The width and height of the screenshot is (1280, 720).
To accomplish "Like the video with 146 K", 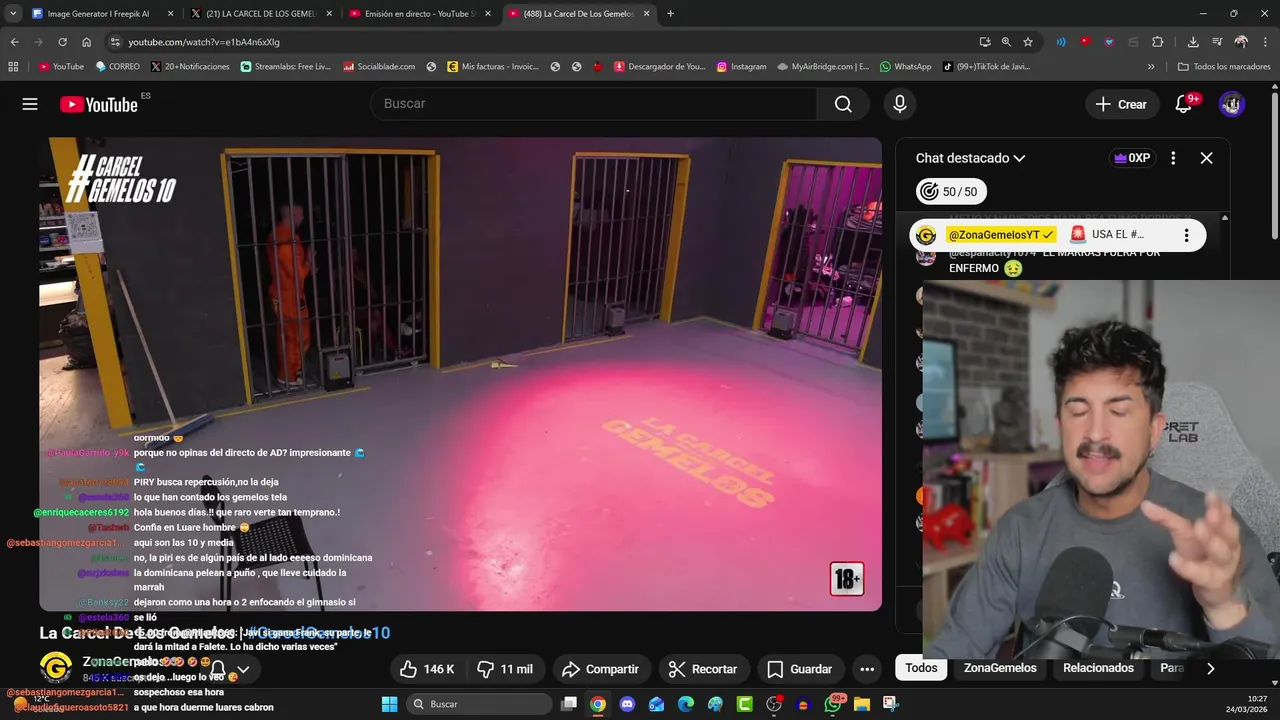I will tap(427, 669).
